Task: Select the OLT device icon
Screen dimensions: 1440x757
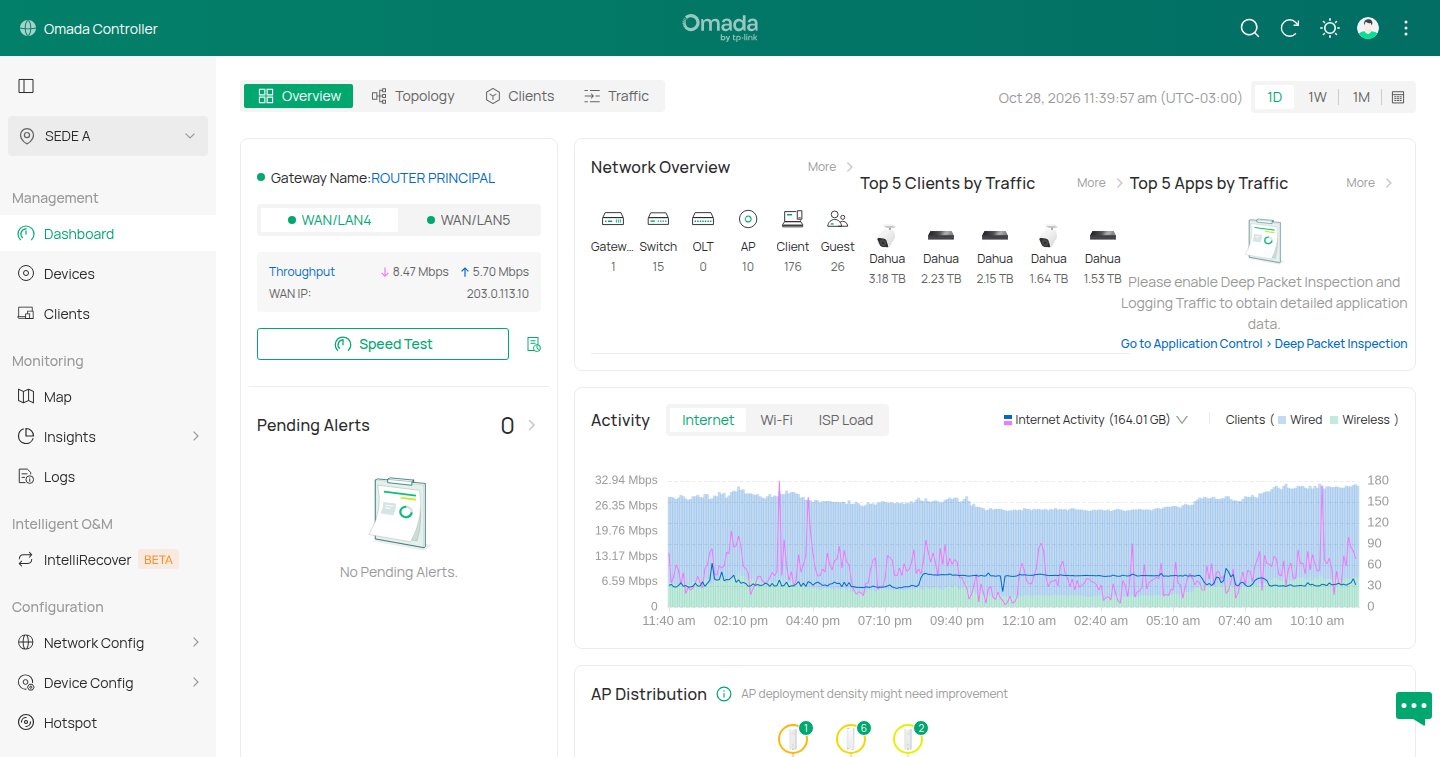Action: tap(703, 218)
